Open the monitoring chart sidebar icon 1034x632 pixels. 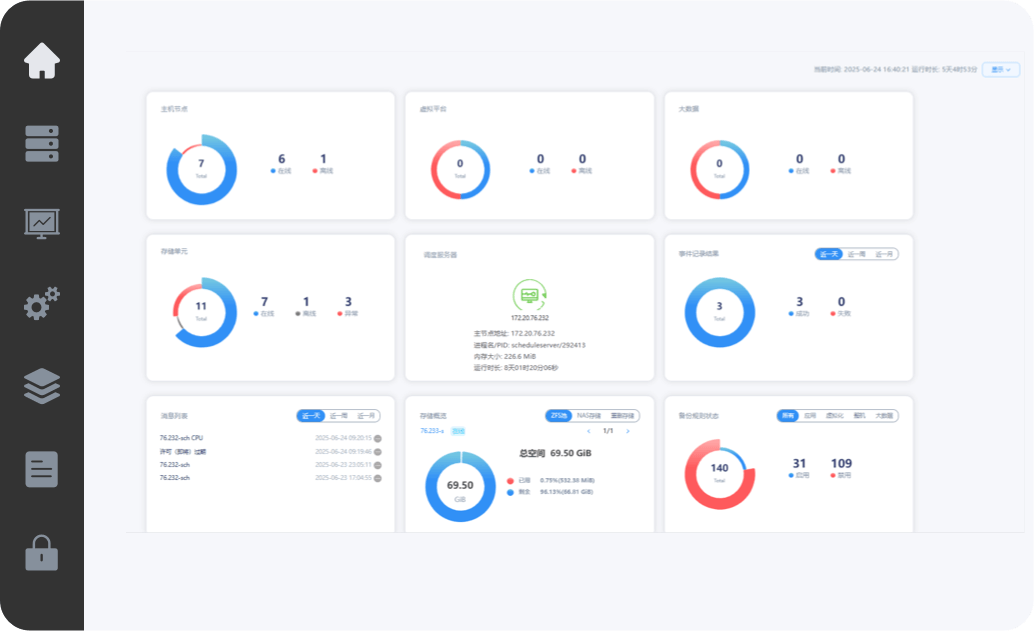[x=42, y=223]
